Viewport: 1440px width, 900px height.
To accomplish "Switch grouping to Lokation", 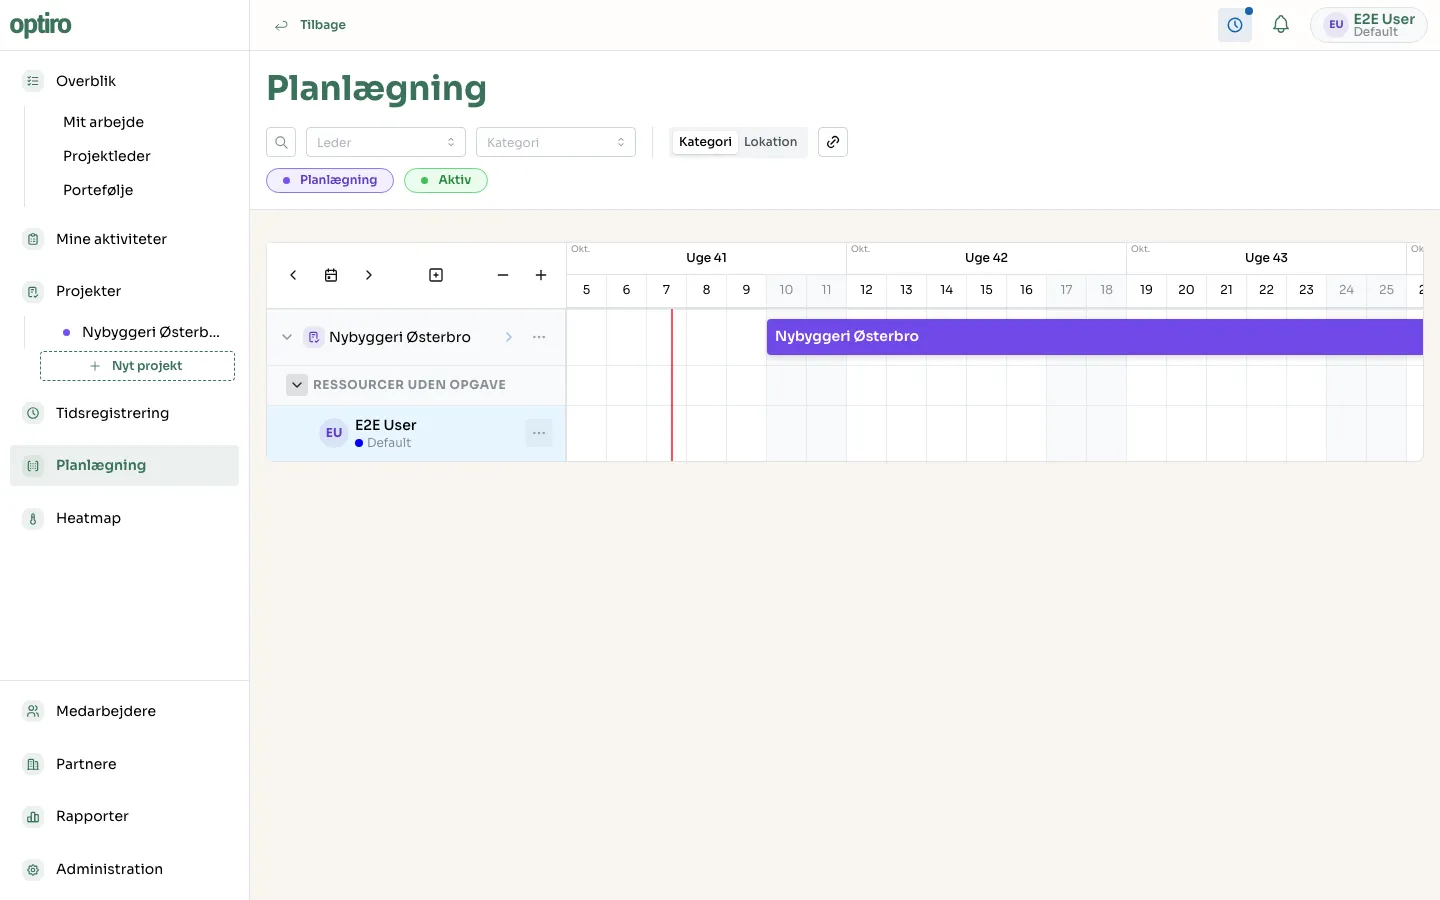I will point(770,142).
